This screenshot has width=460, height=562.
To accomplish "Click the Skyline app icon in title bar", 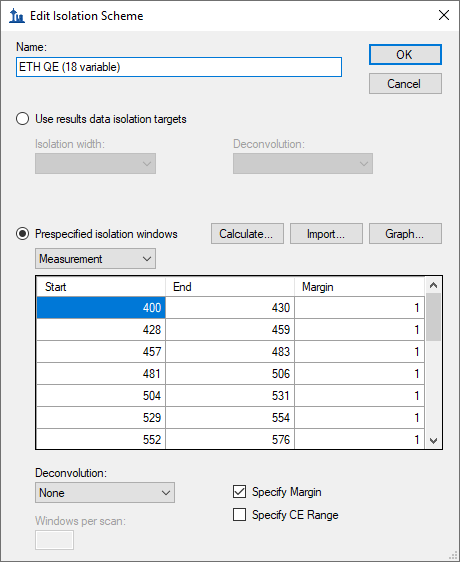I will [16, 16].
